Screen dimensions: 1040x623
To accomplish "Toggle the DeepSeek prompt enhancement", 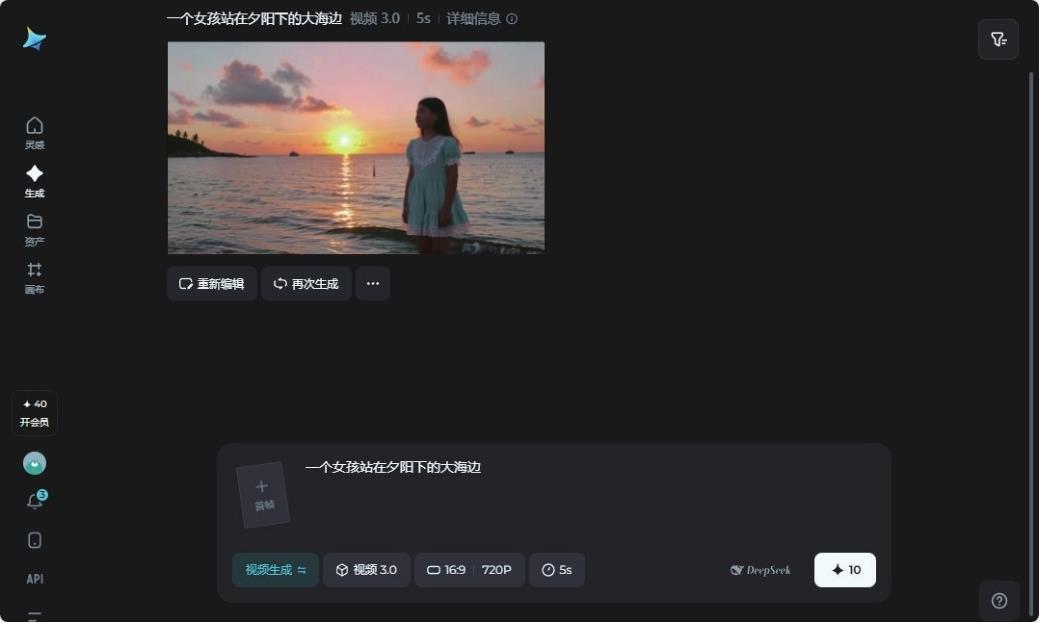I will coord(760,570).
